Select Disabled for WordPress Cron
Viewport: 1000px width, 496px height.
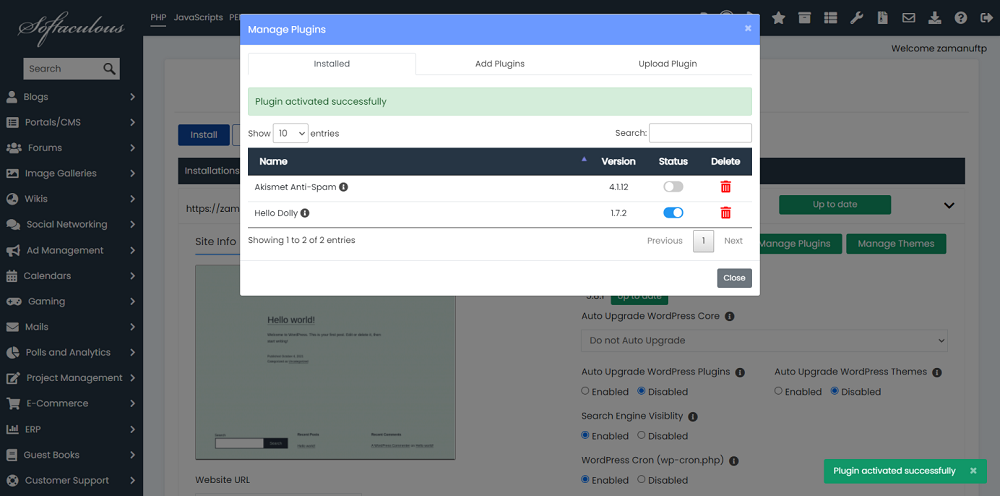(642, 479)
